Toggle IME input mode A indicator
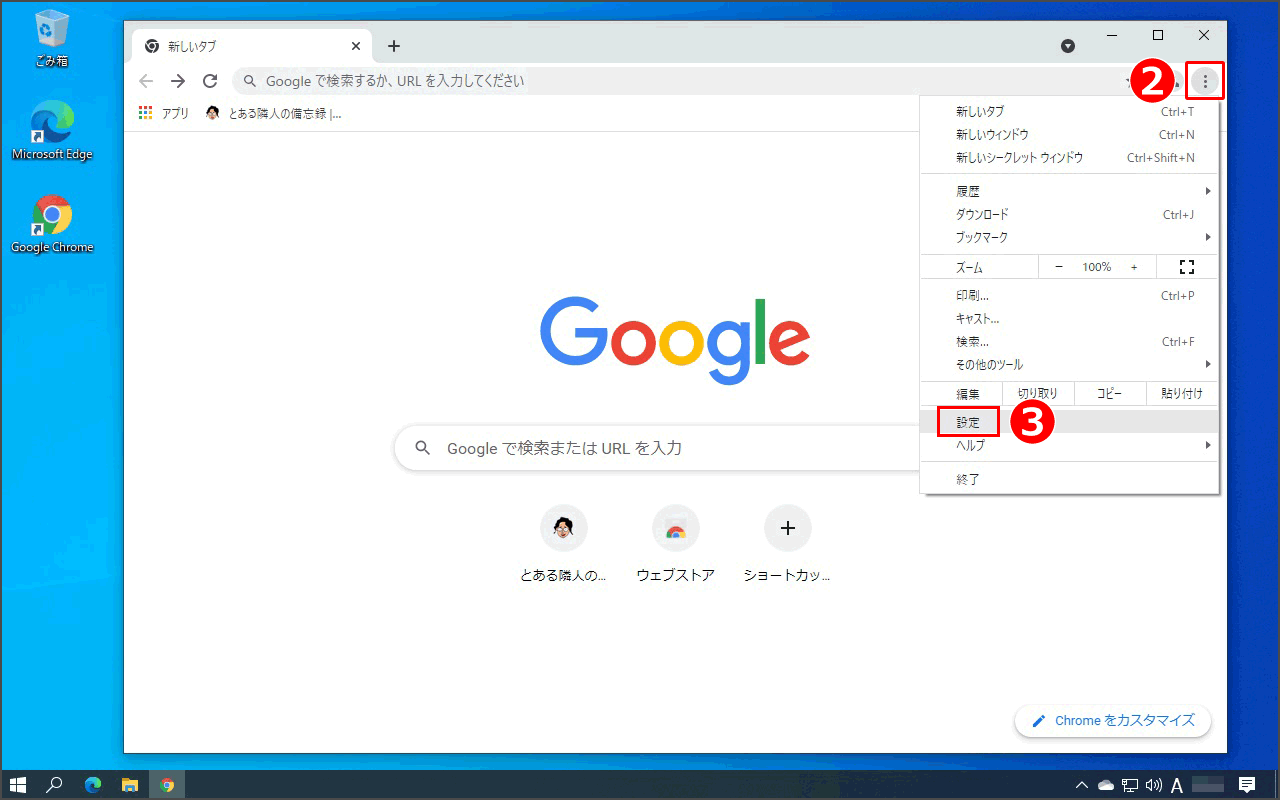This screenshot has width=1280, height=800. coord(1178,785)
